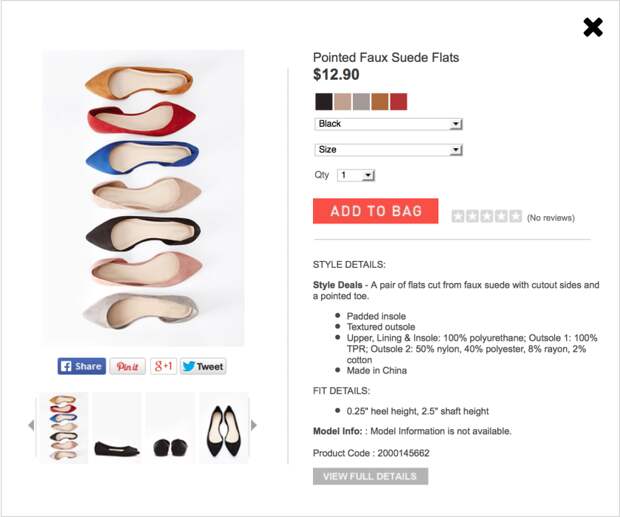Select the black color swatch
Image resolution: width=620 pixels, height=517 pixels.
click(324, 102)
